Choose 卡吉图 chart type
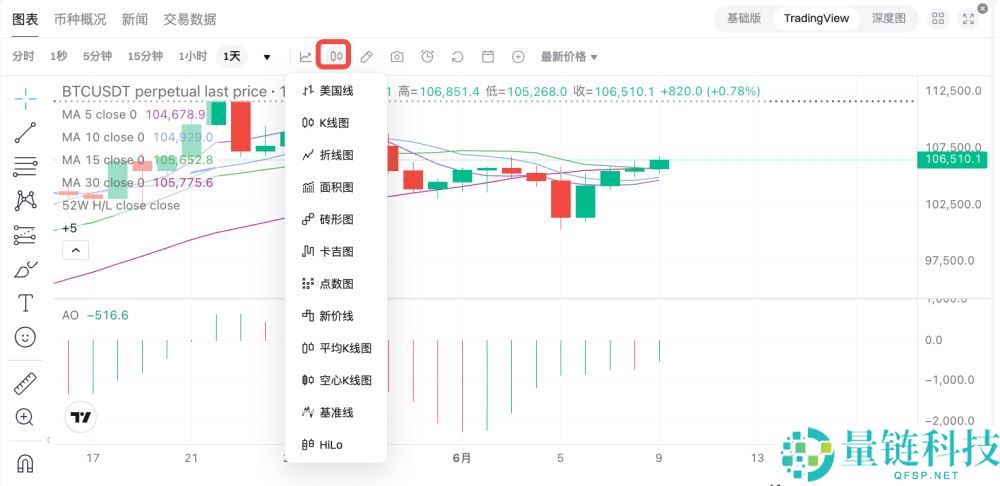Image resolution: width=1000 pixels, height=486 pixels. coord(335,252)
